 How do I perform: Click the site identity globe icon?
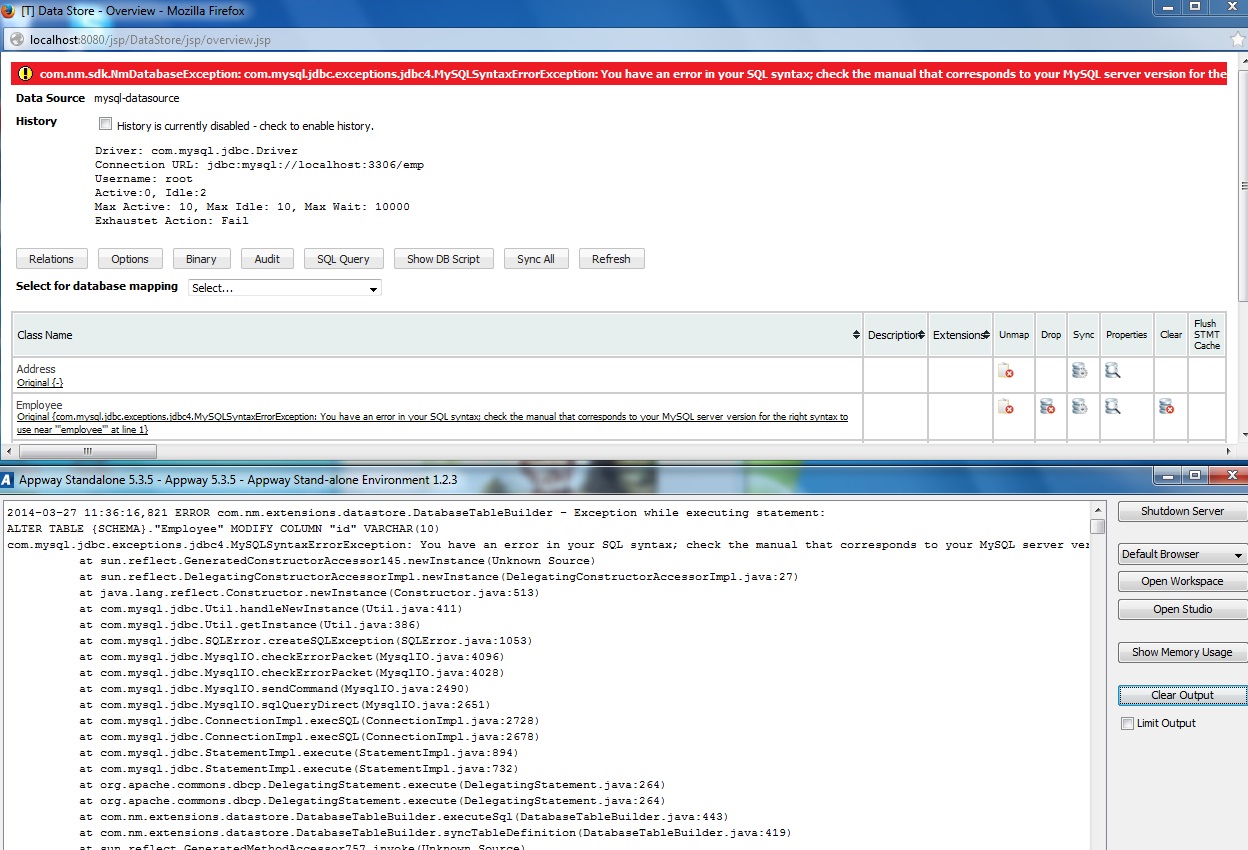tap(17, 40)
